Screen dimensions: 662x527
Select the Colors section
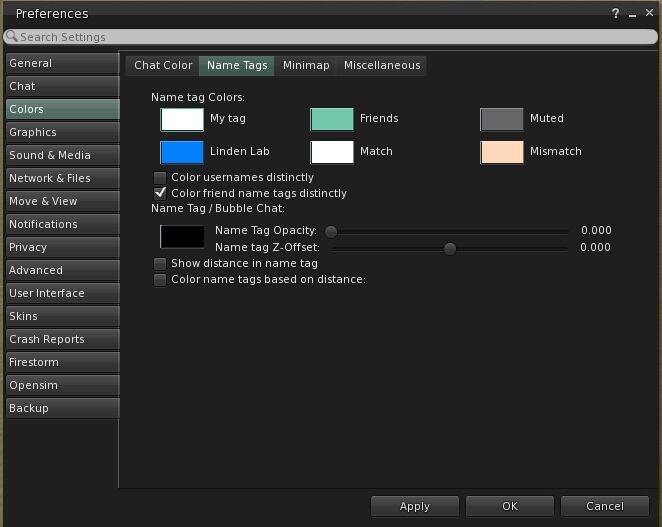[63, 109]
